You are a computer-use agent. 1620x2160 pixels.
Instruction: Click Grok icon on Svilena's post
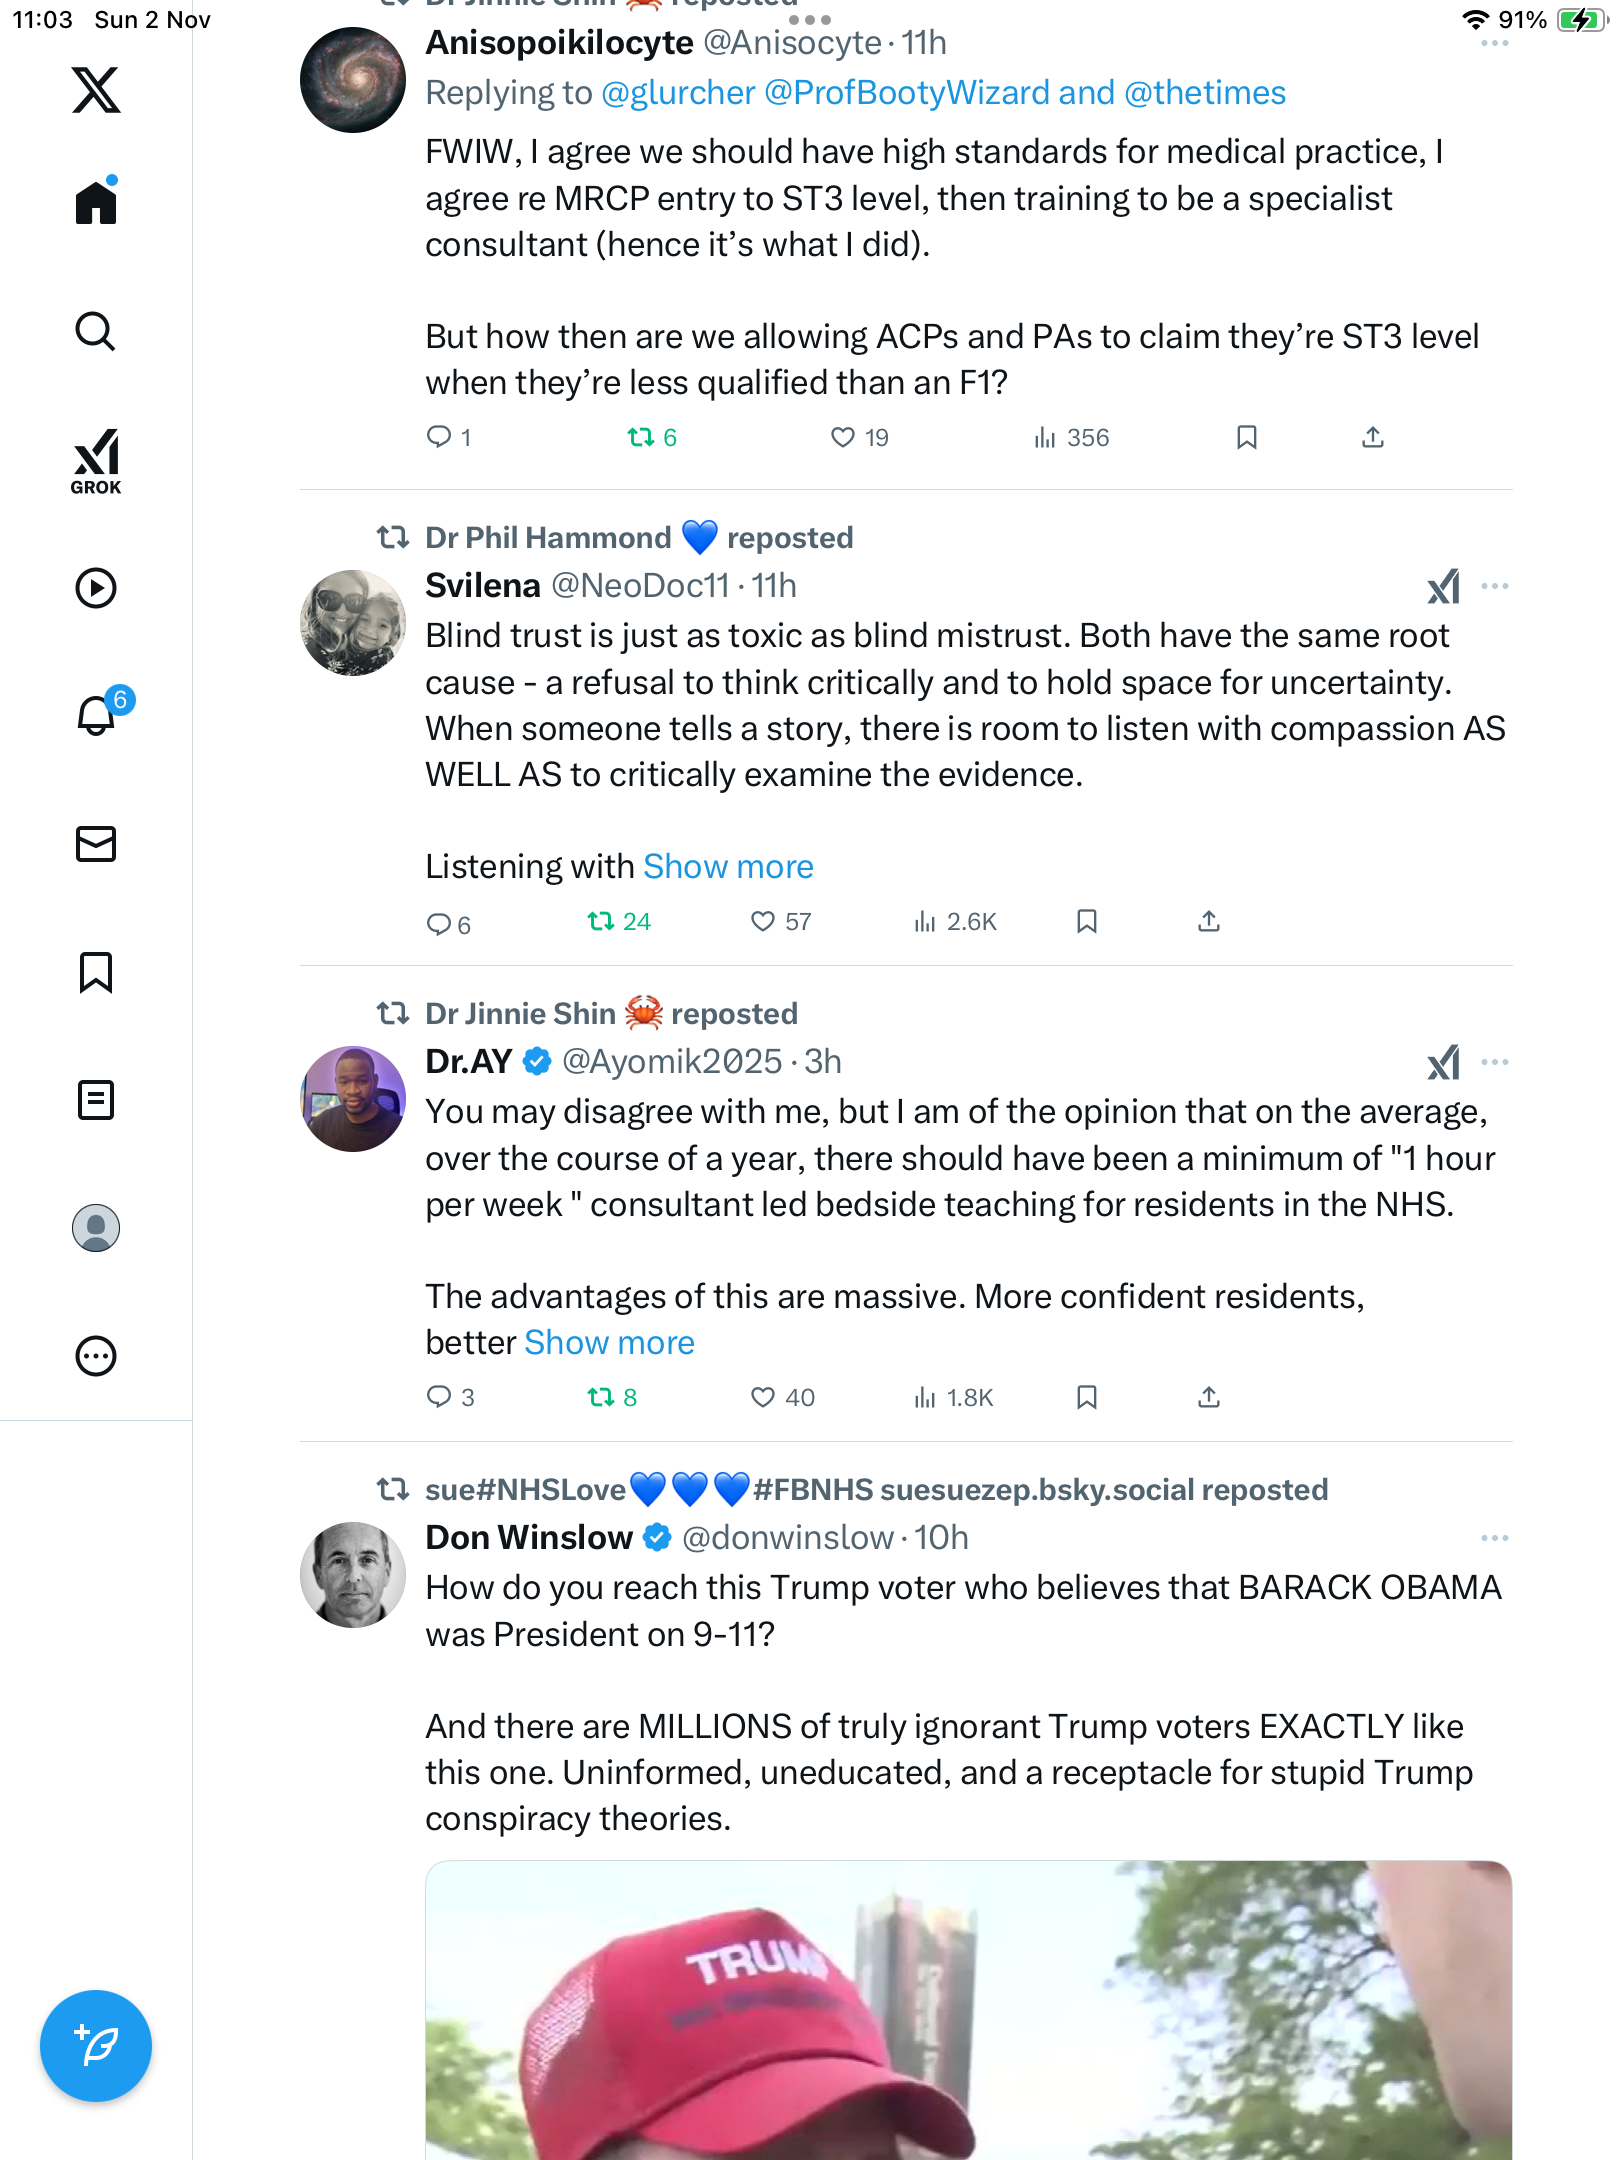click(1443, 587)
